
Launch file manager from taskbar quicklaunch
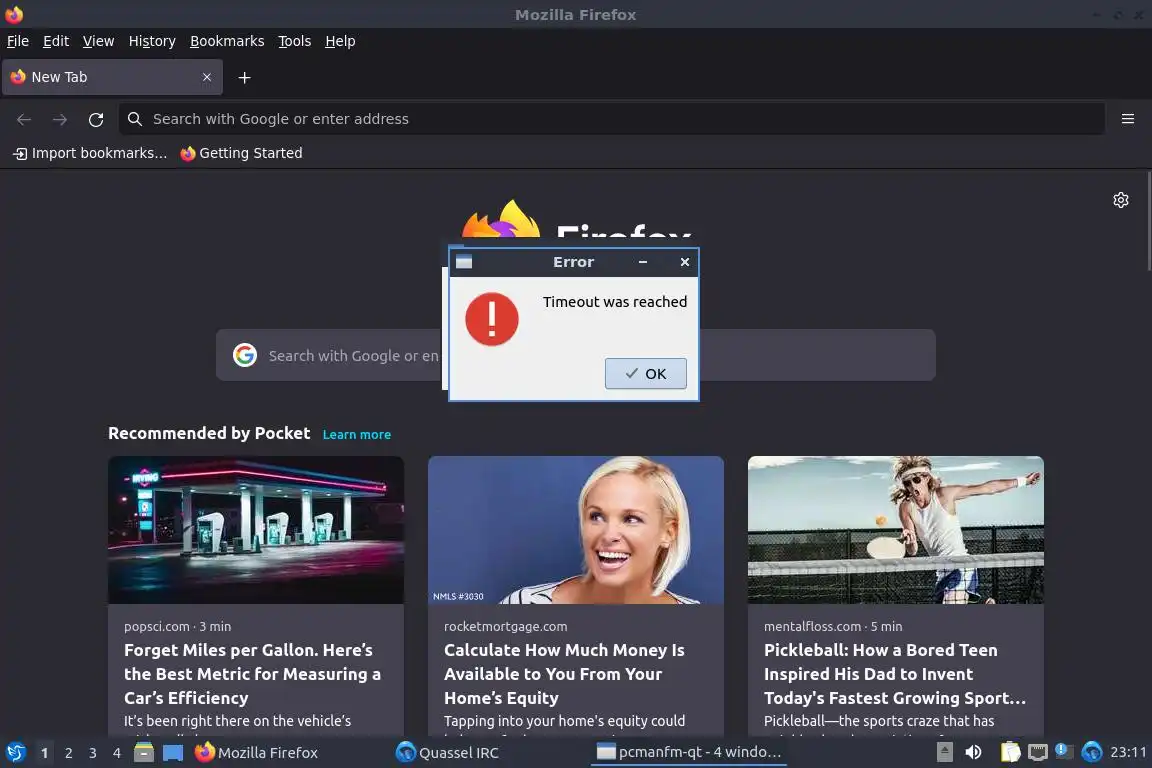coord(144,753)
